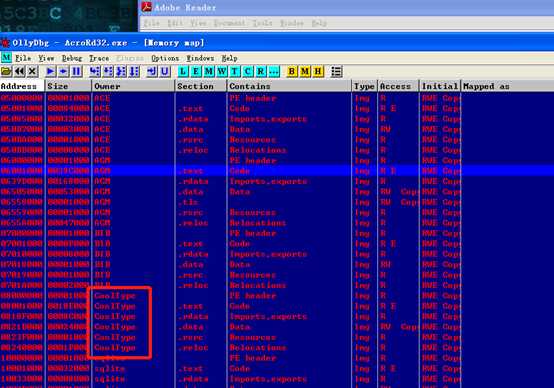Close the debugged program using X icon
This screenshot has width=554, height=388.
[x=33, y=72]
